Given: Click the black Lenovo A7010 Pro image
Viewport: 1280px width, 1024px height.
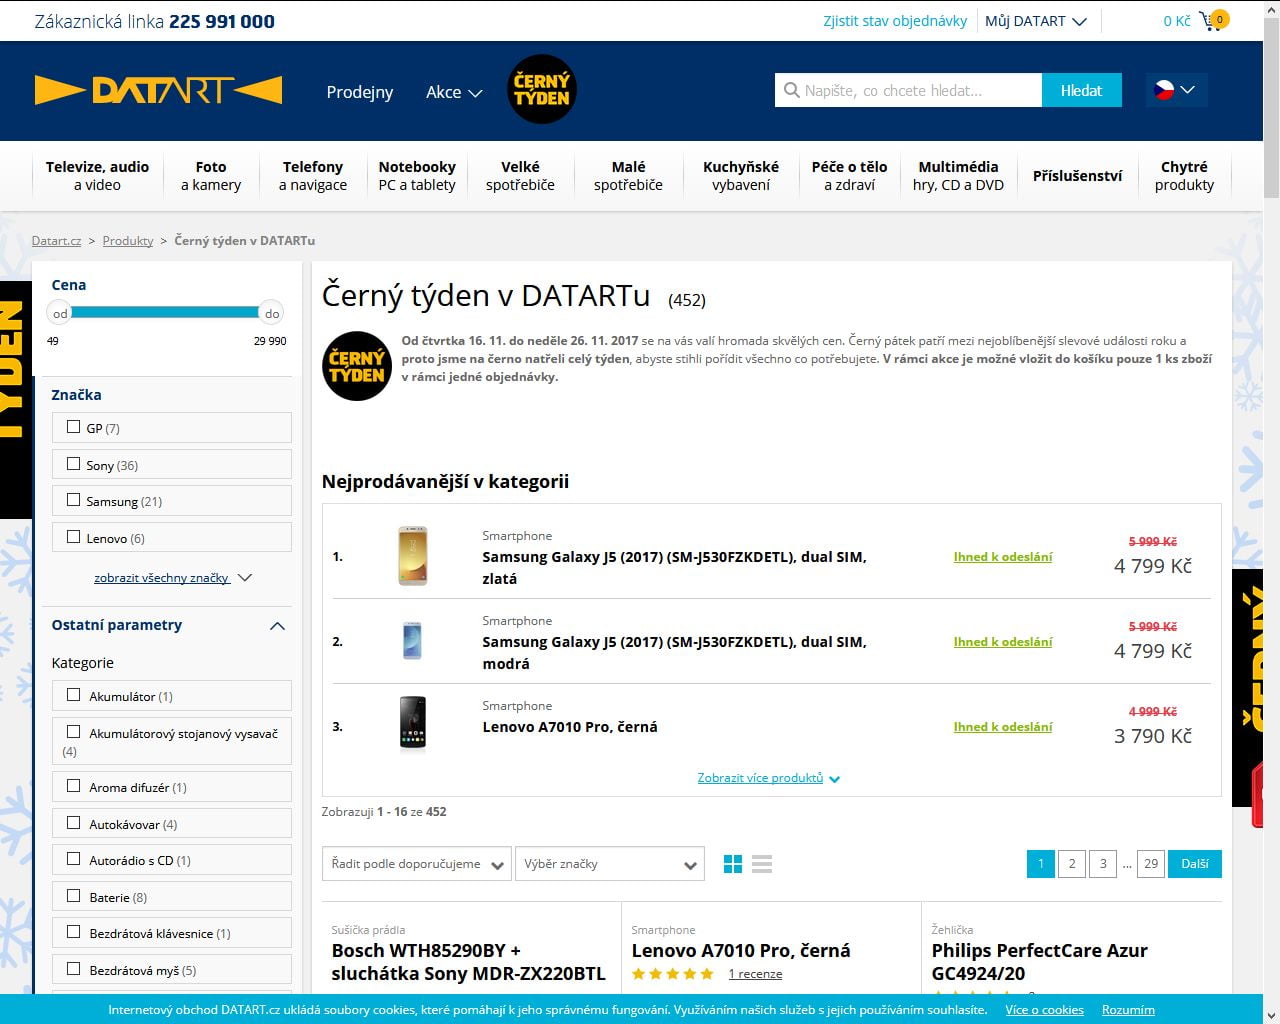Looking at the screenshot, I should pos(412,724).
